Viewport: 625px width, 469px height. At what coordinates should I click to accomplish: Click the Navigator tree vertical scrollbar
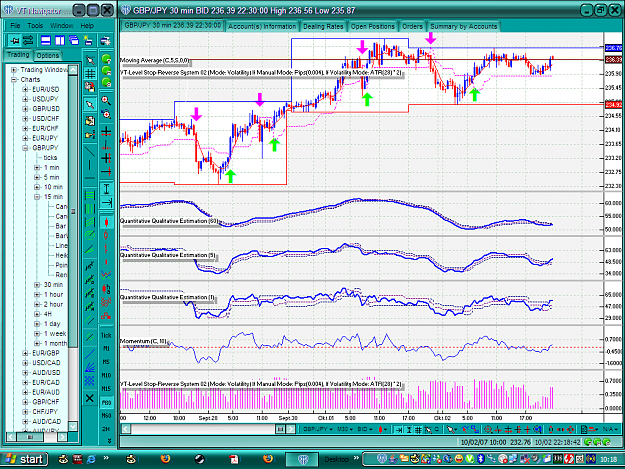coord(73,248)
